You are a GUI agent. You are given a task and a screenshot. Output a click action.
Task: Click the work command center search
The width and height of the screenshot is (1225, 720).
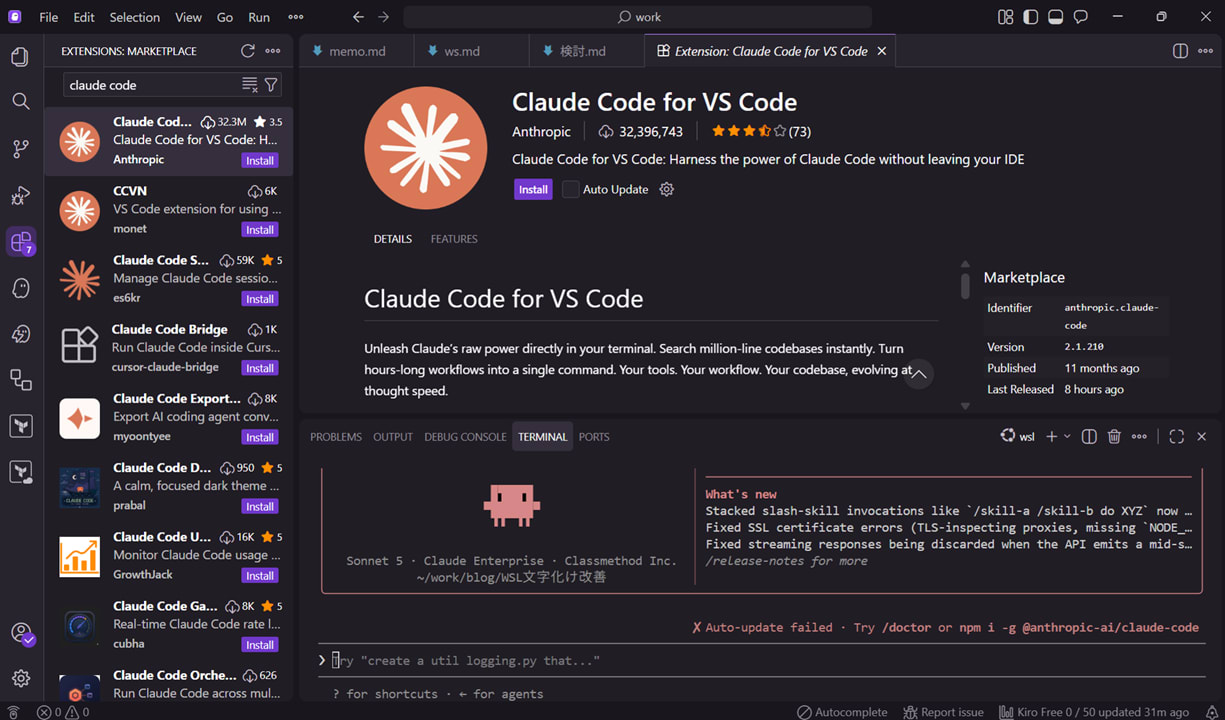pyautogui.click(x=638, y=17)
